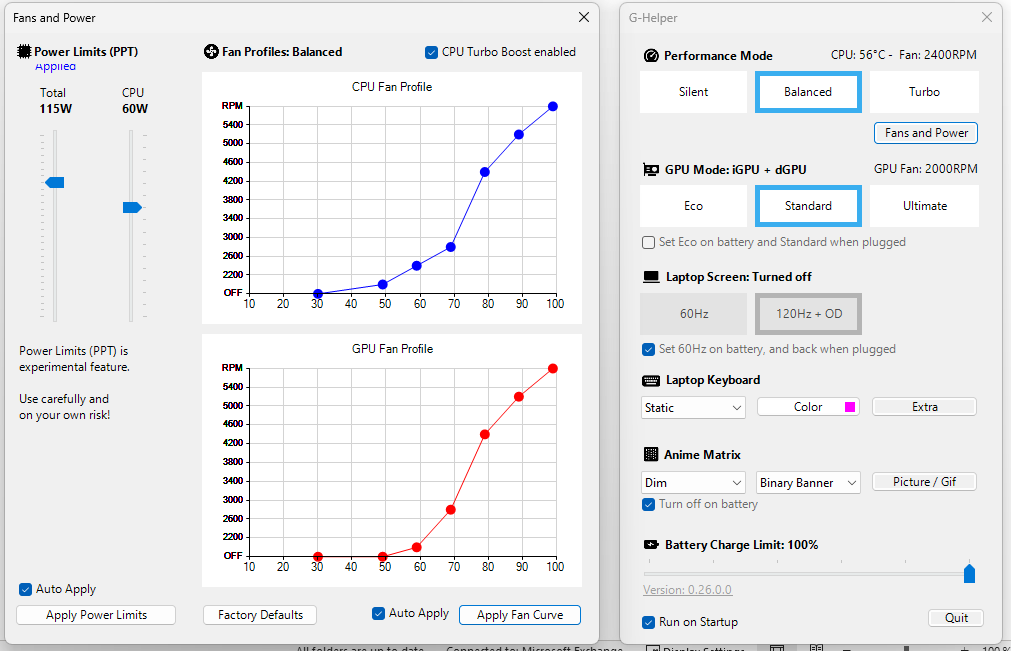Viewport: 1011px width, 651px height.
Task: Click the Fan Profiles fan icon
Action: tap(211, 52)
